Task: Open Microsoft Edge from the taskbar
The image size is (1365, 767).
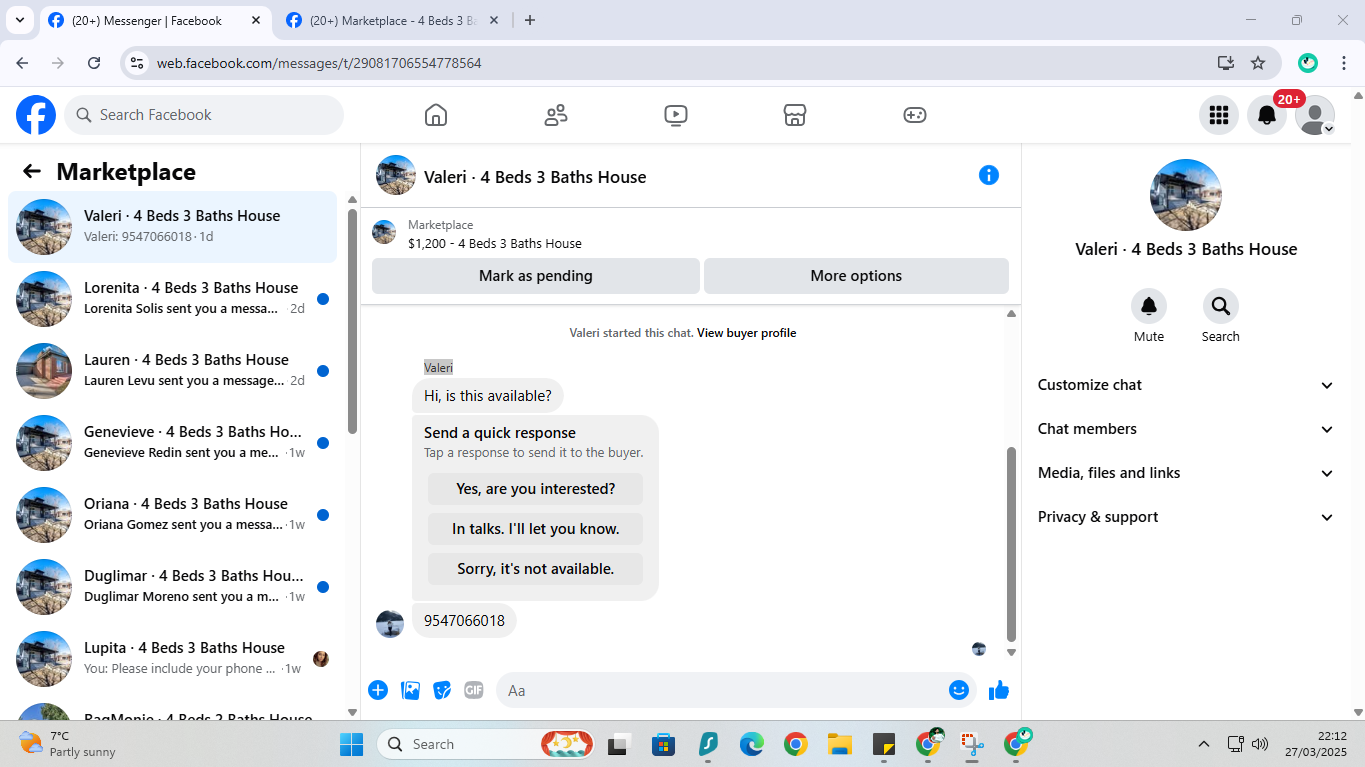Action: 752,744
